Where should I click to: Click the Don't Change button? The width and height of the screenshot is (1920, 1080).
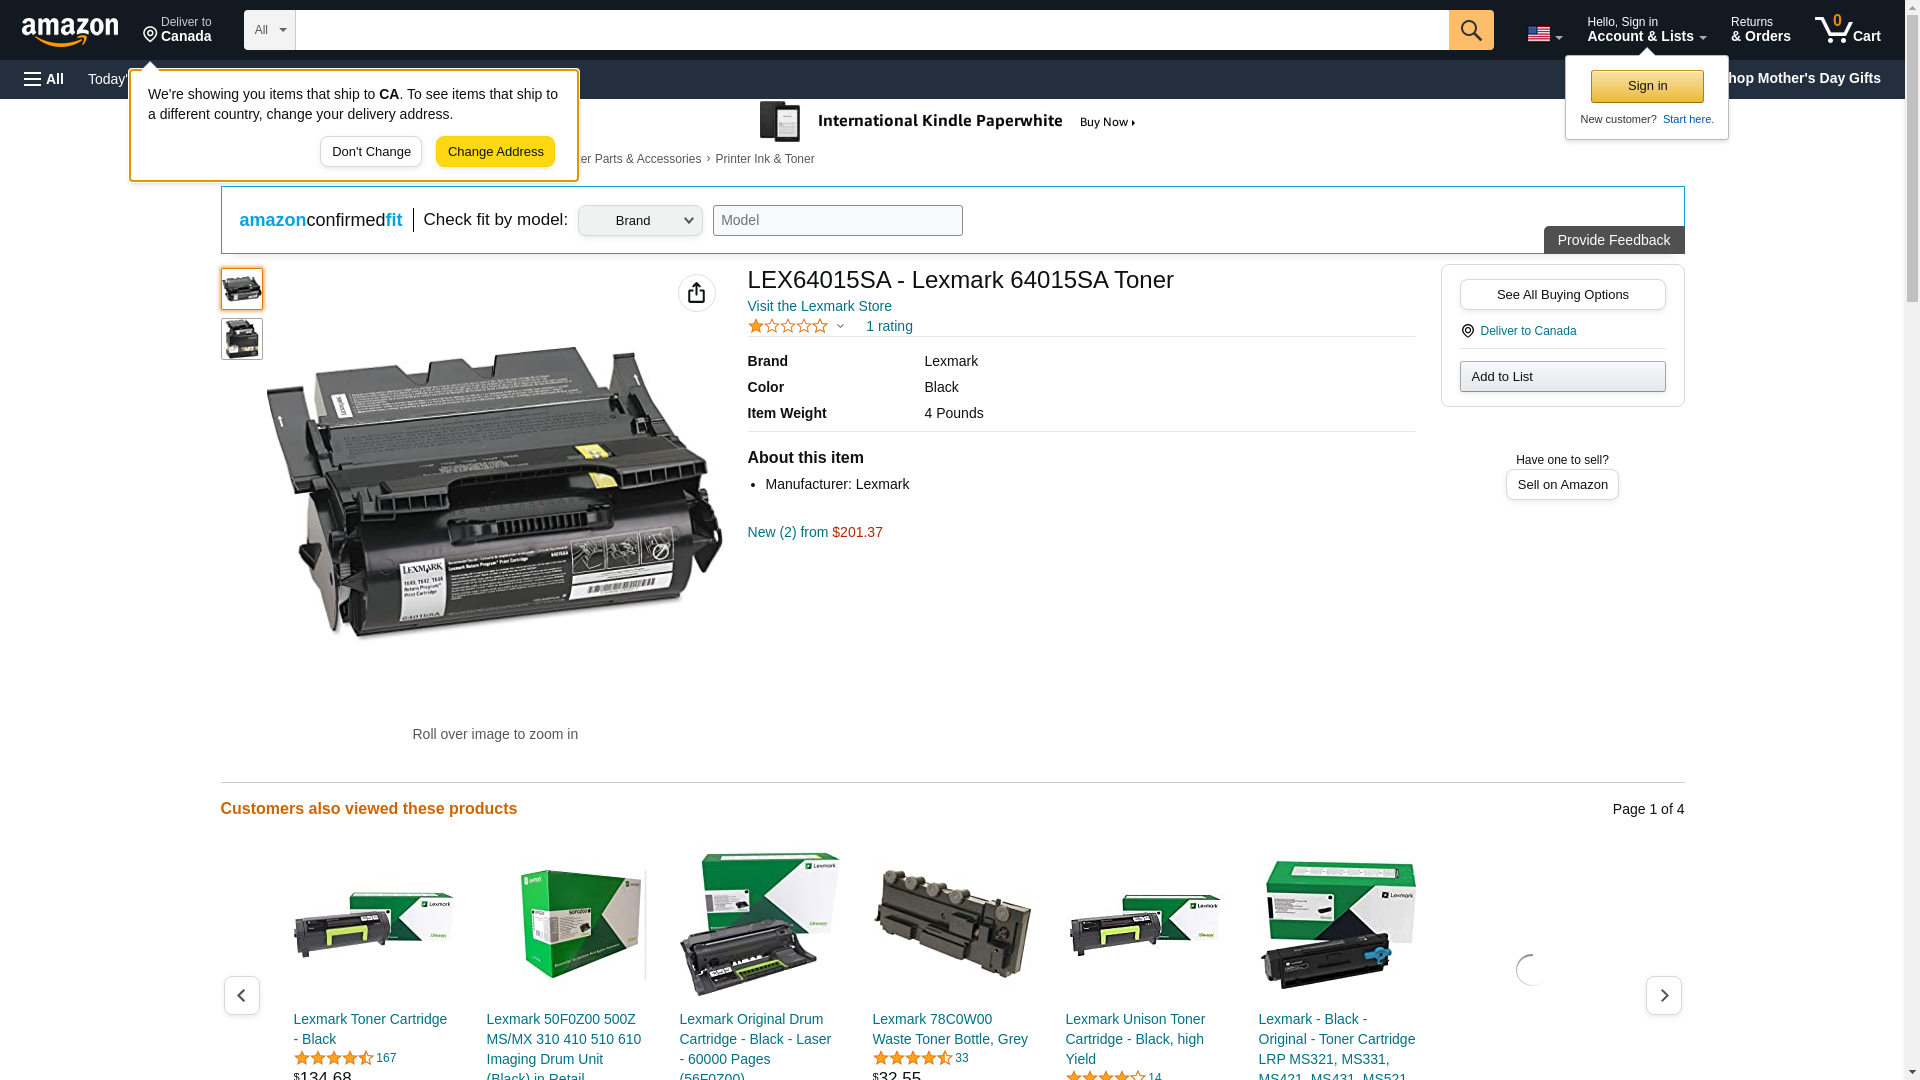370,152
